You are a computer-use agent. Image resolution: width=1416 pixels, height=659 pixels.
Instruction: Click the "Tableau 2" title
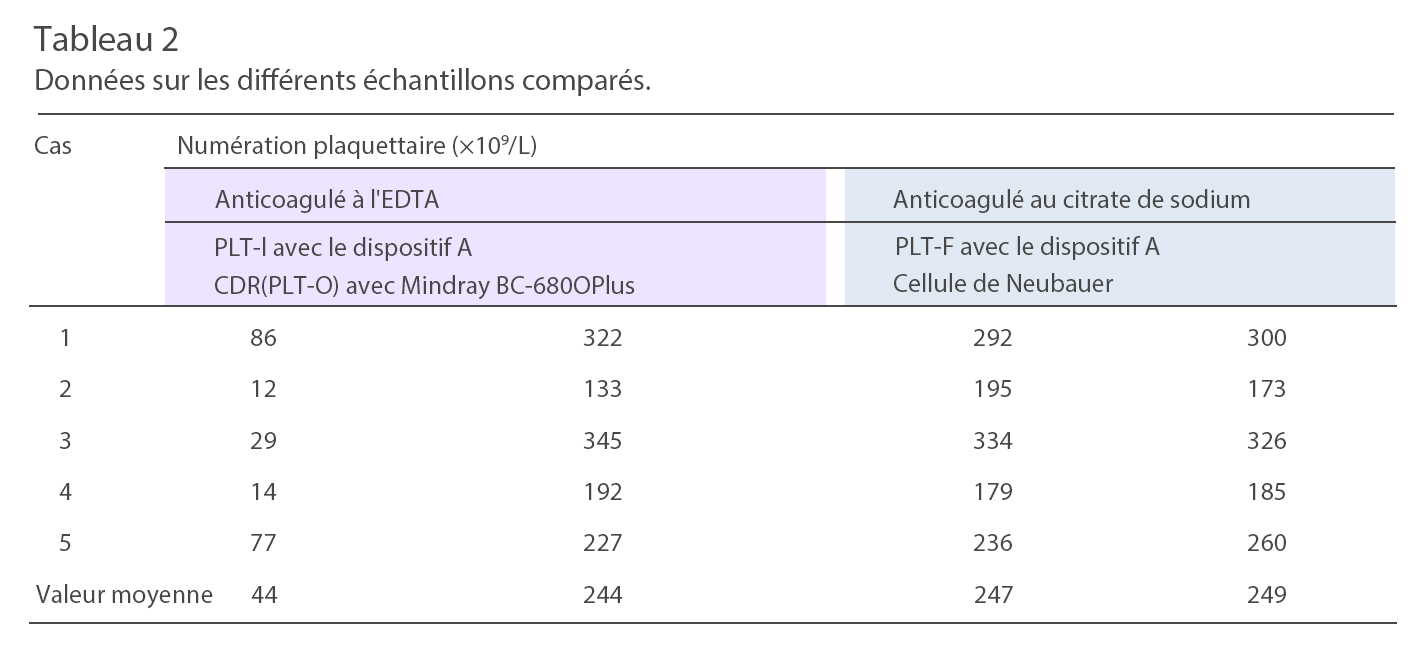pyautogui.click(x=106, y=40)
